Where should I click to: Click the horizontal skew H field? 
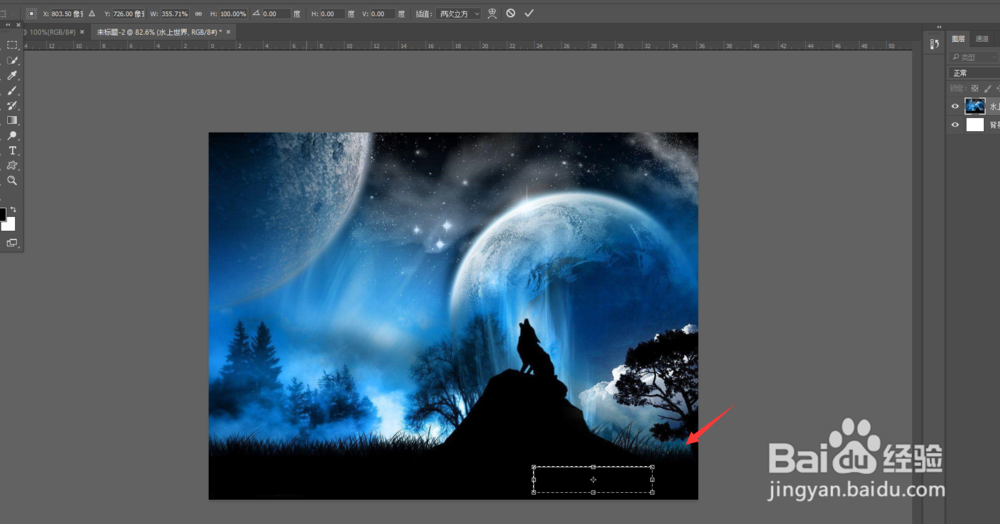[x=332, y=13]
